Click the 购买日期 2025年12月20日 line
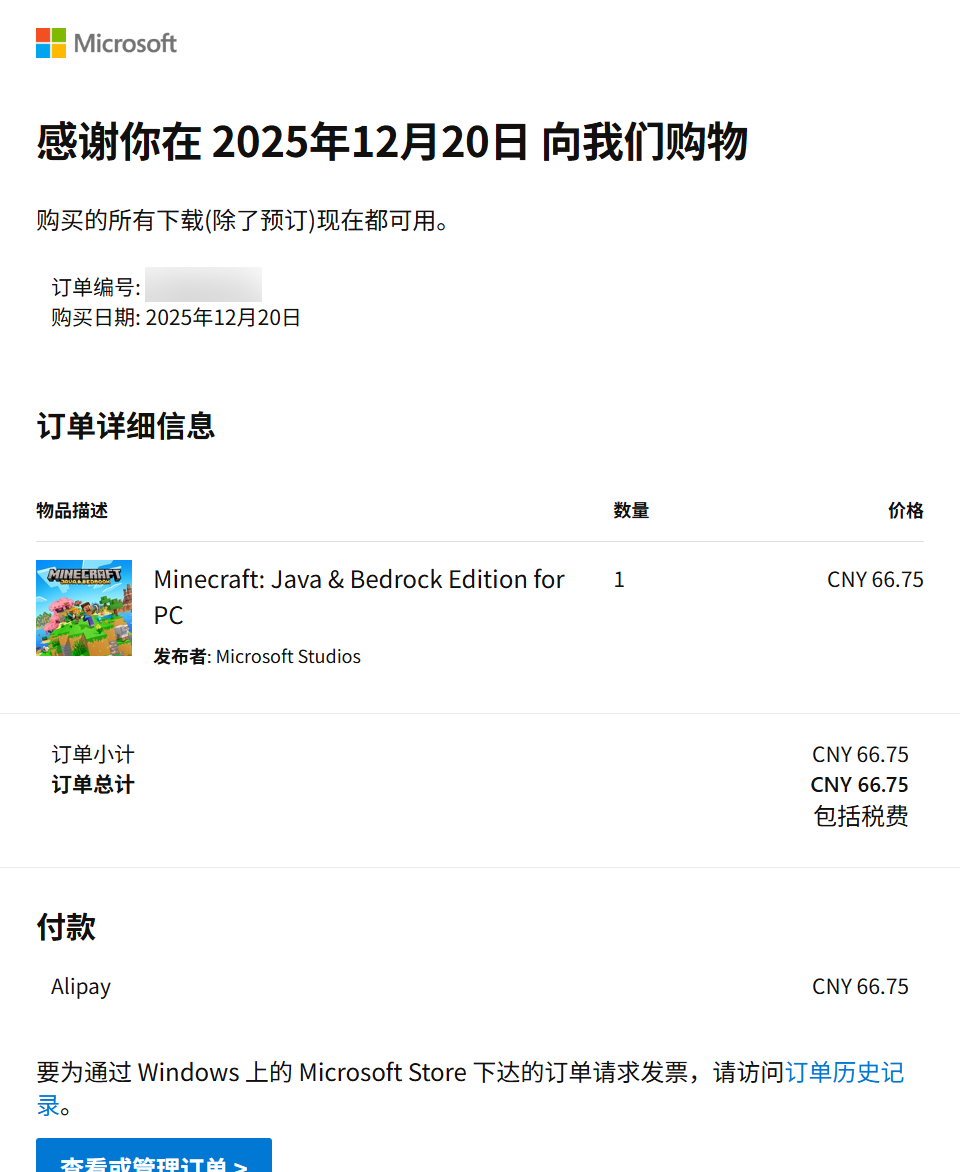Screen dimensions: 962x1172 coord(176,318)
